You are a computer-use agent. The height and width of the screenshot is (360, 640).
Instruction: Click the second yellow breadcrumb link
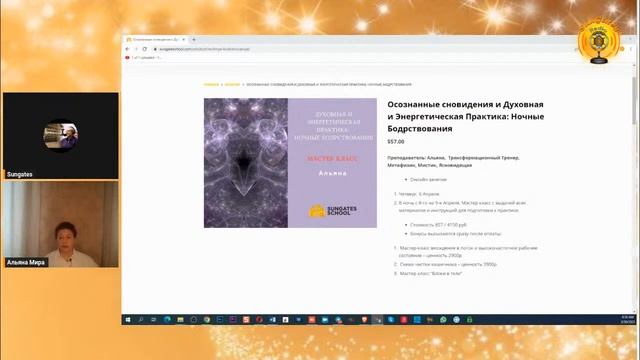coord(232,84)
